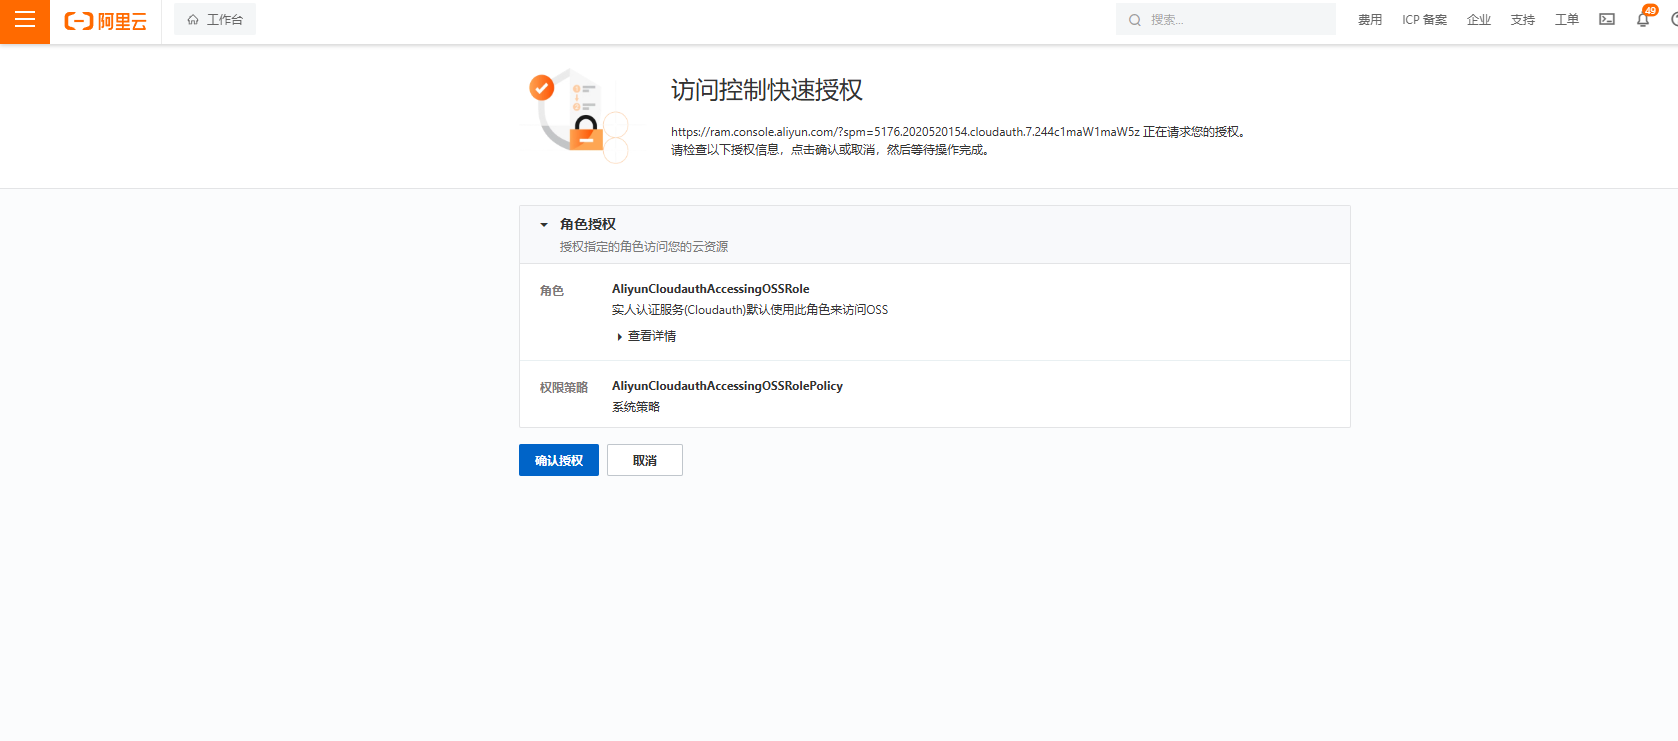Go to 工作台 workbench

click(x=225, y=20)
